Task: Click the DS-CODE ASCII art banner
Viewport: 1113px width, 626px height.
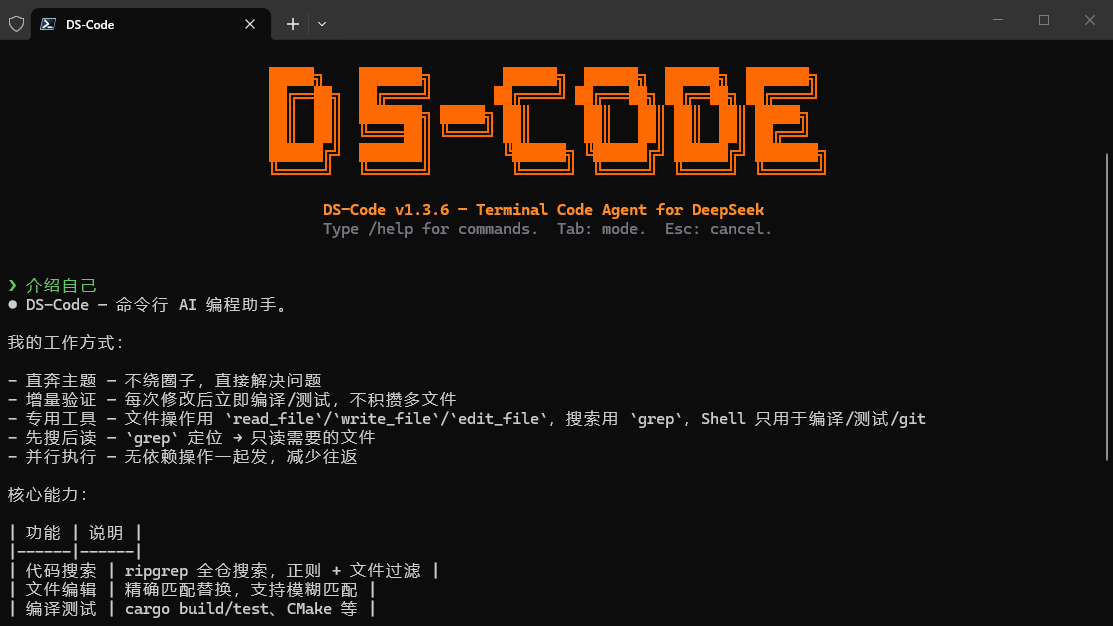Action: click(x=547, y=121)
